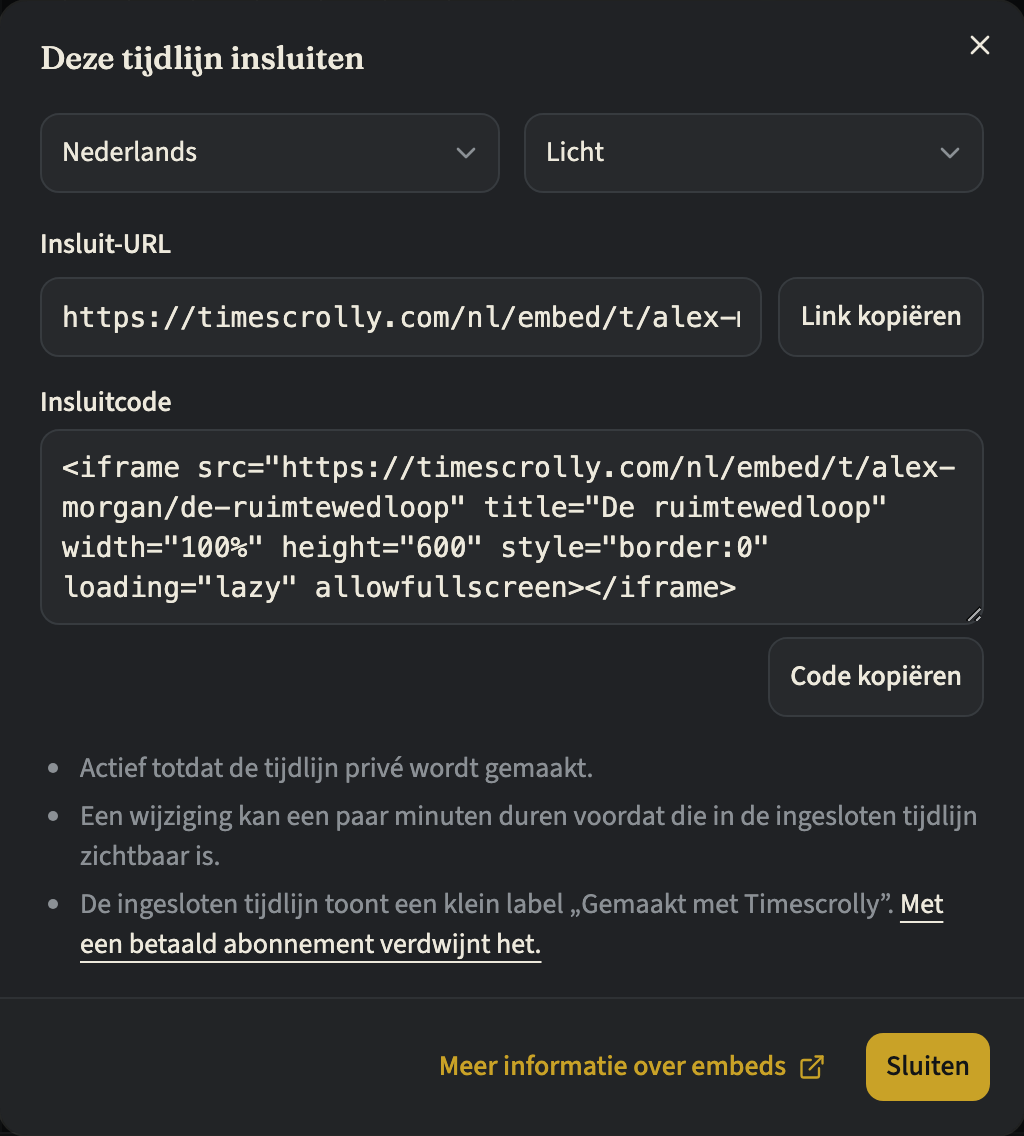The image size is (1024, 1136).
Task: Click the Link kopiëren button
Action: pyautogui.click(x=881, y=317)
